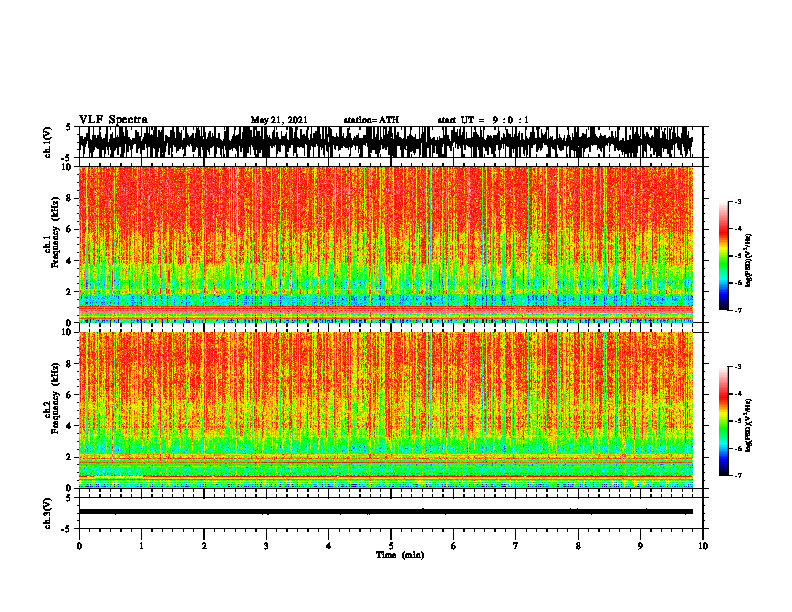Screen dimensions: 792x612
Task: Click the "5" minute tick on the time axis
Action: tap(391, 546)
